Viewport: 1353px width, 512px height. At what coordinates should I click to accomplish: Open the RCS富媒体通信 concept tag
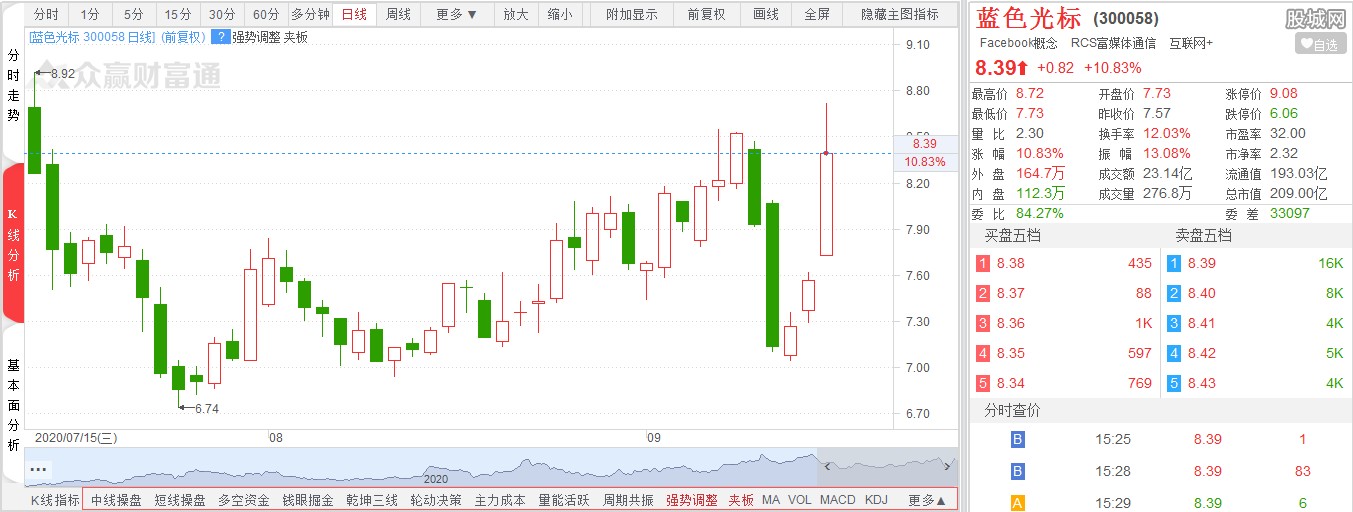(x=1113, y=43)
